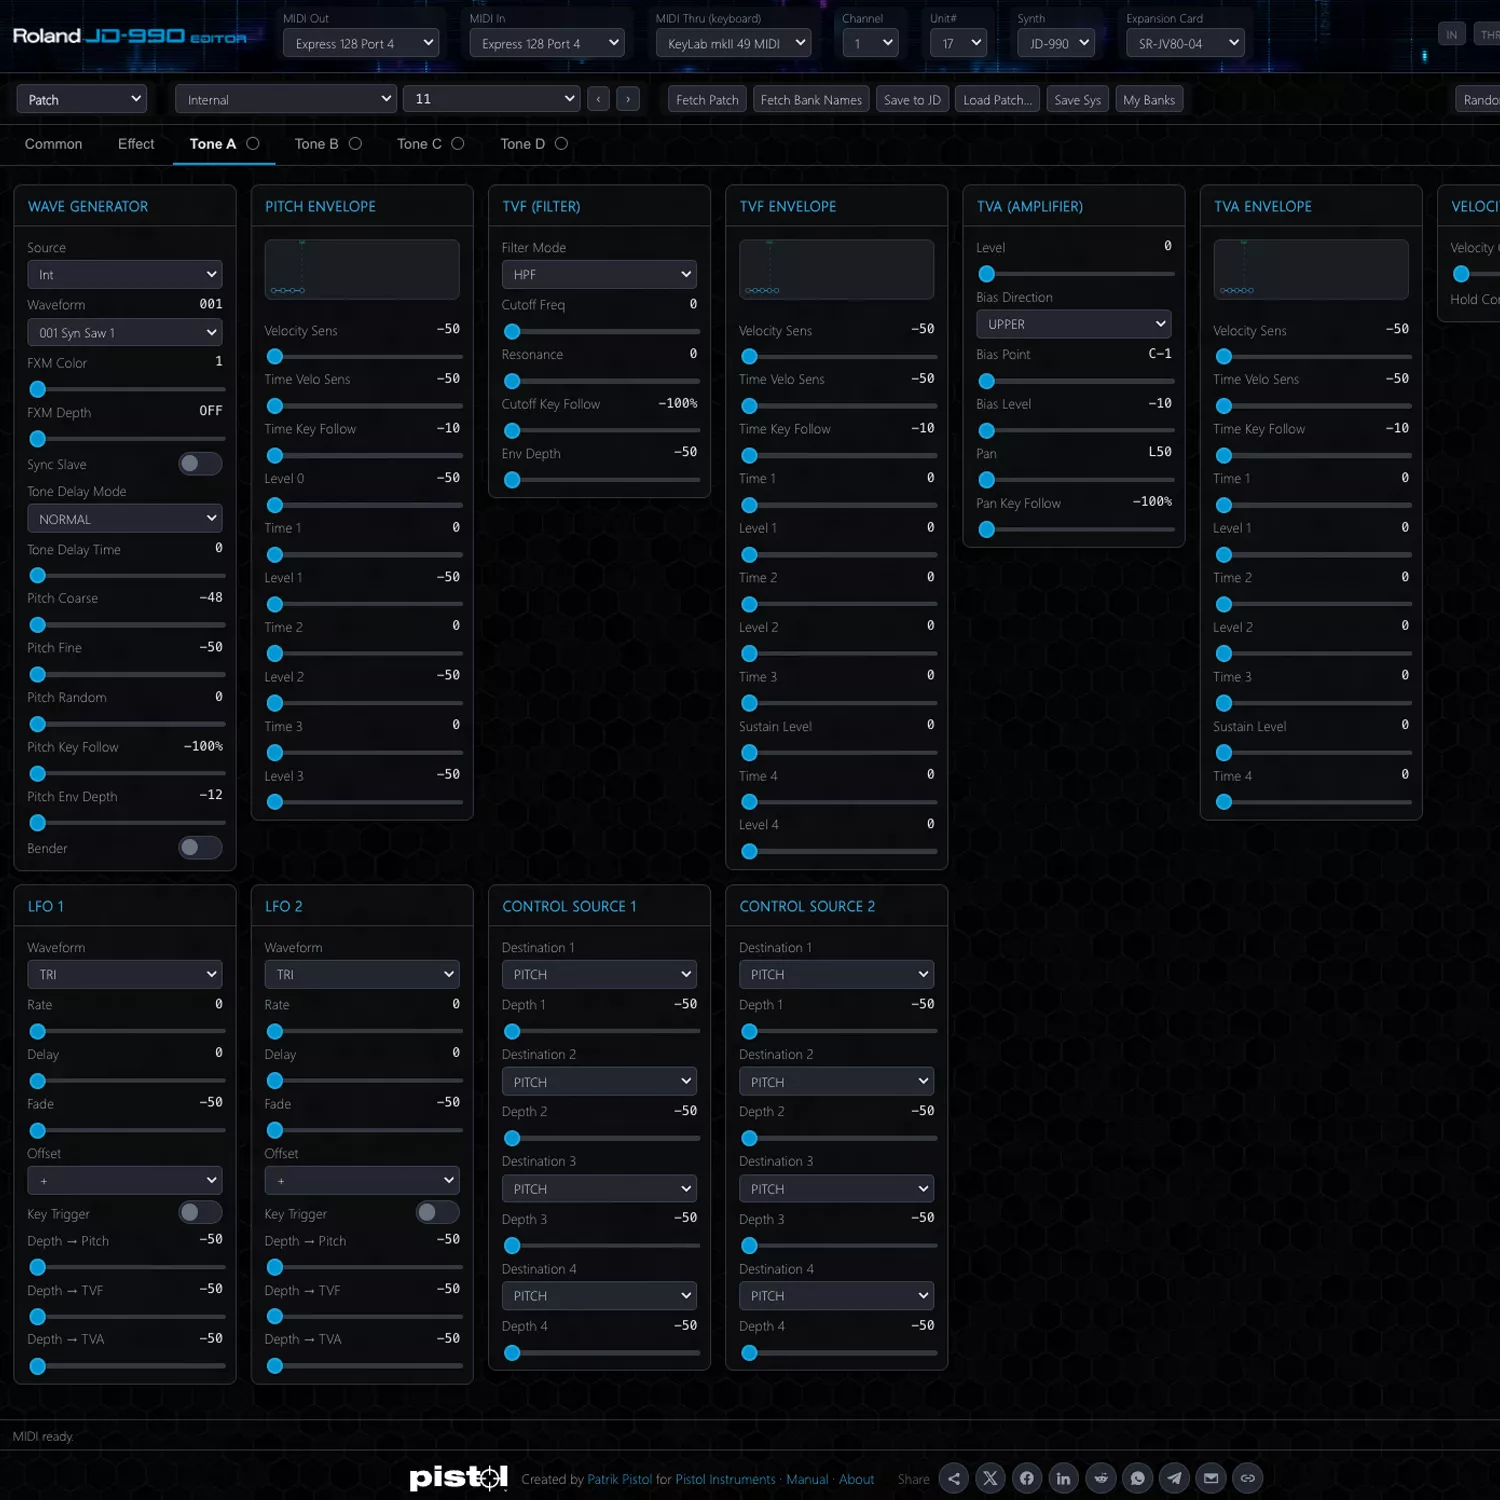Toggle the Tone B enable circle
This screenshot has width=1500, height=1500.
click(355, 143)
